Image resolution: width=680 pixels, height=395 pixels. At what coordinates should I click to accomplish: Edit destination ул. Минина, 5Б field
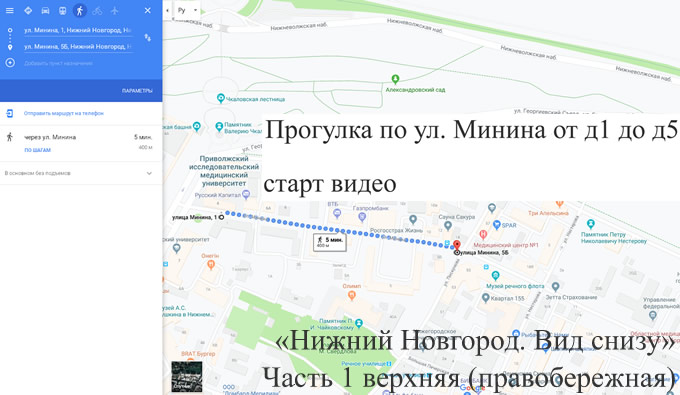[x=78, y=46]
